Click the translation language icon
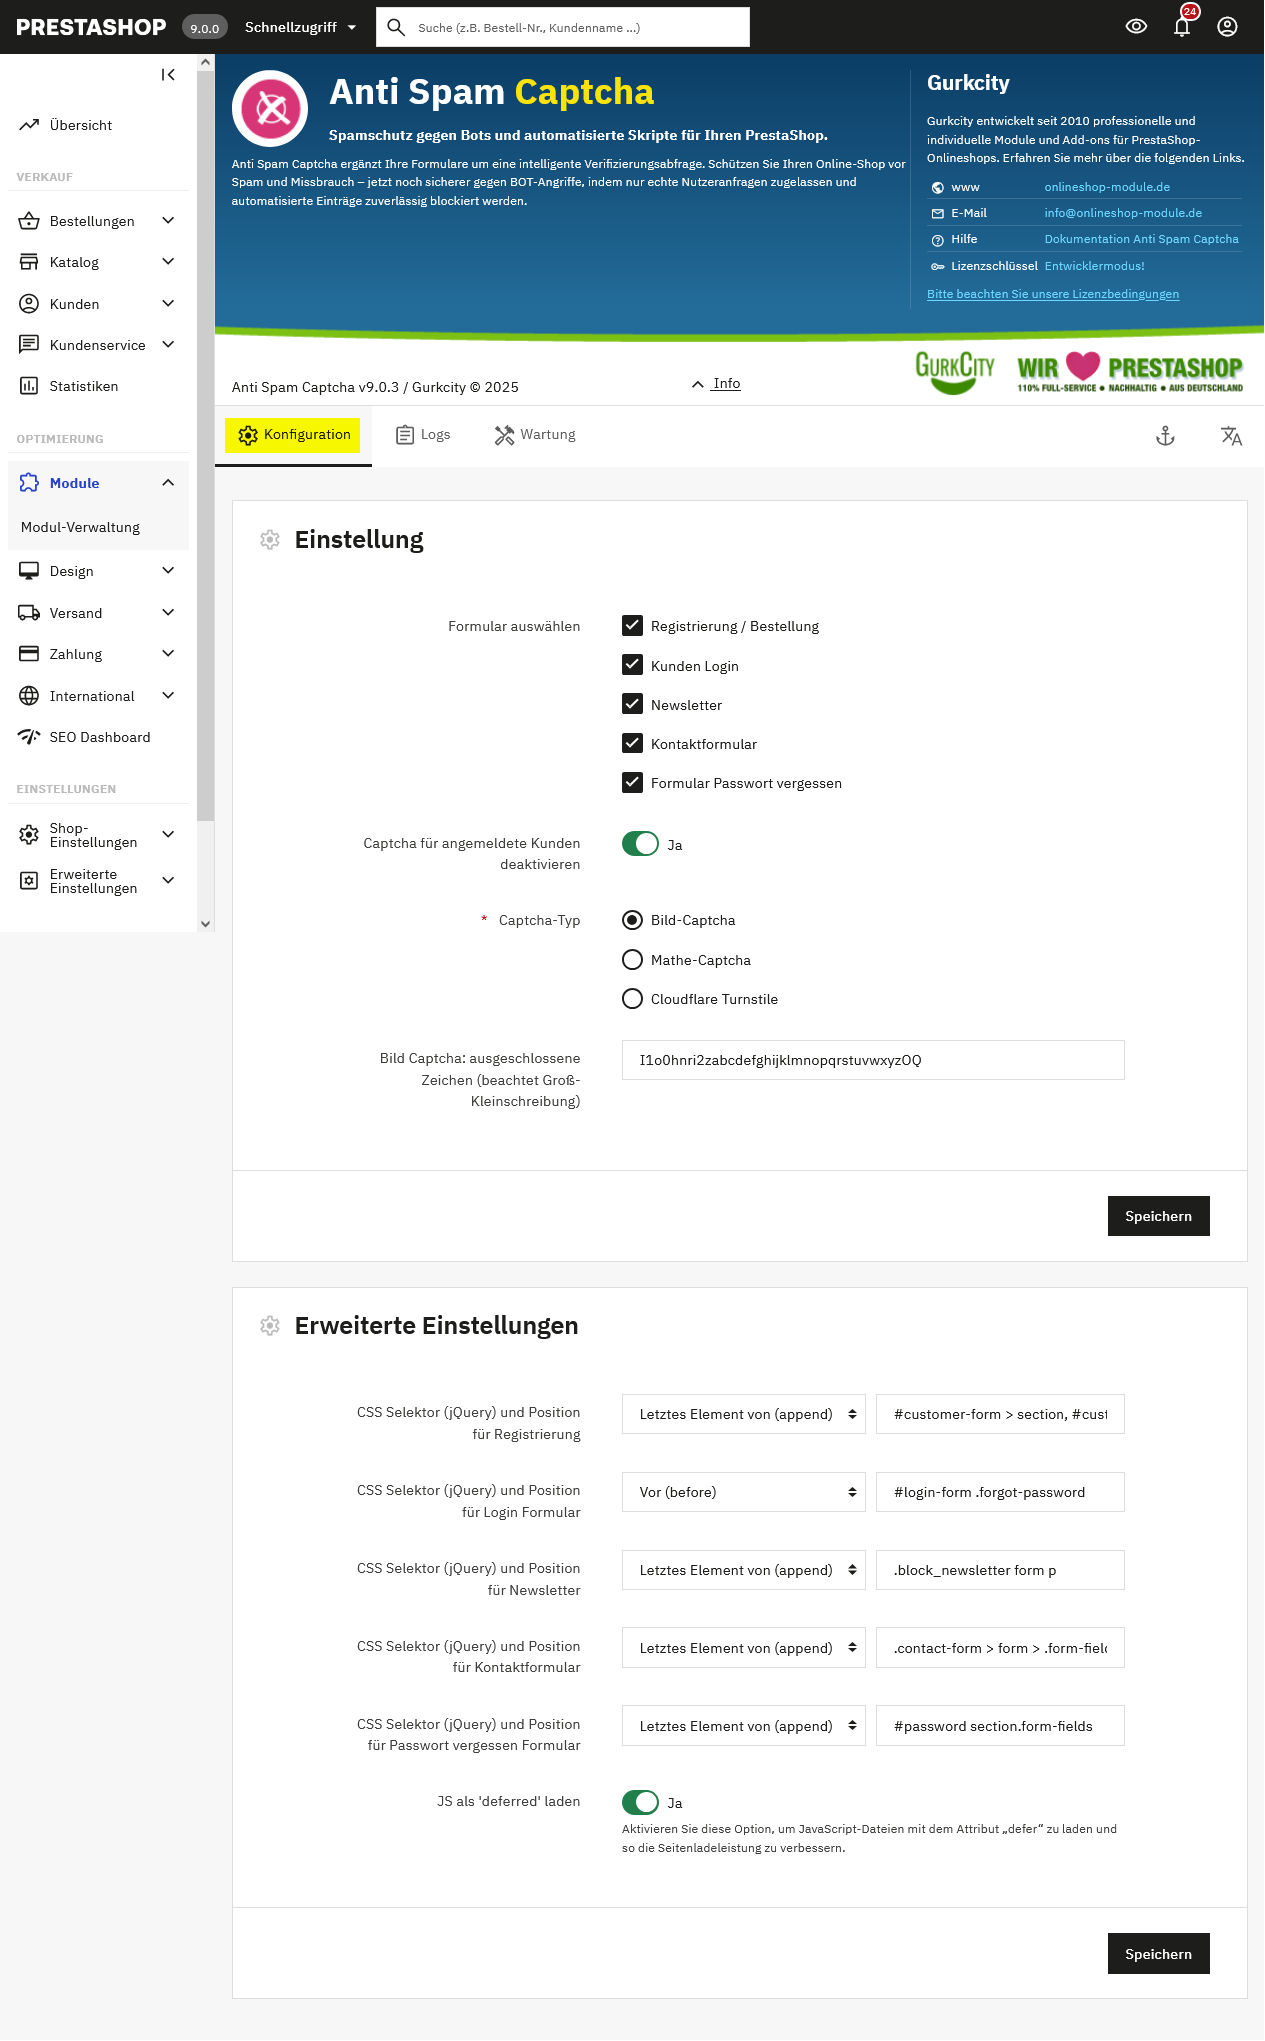Image resolution: width=1265 pixels, height=2041 pixels. click(x=1231, y=436)
